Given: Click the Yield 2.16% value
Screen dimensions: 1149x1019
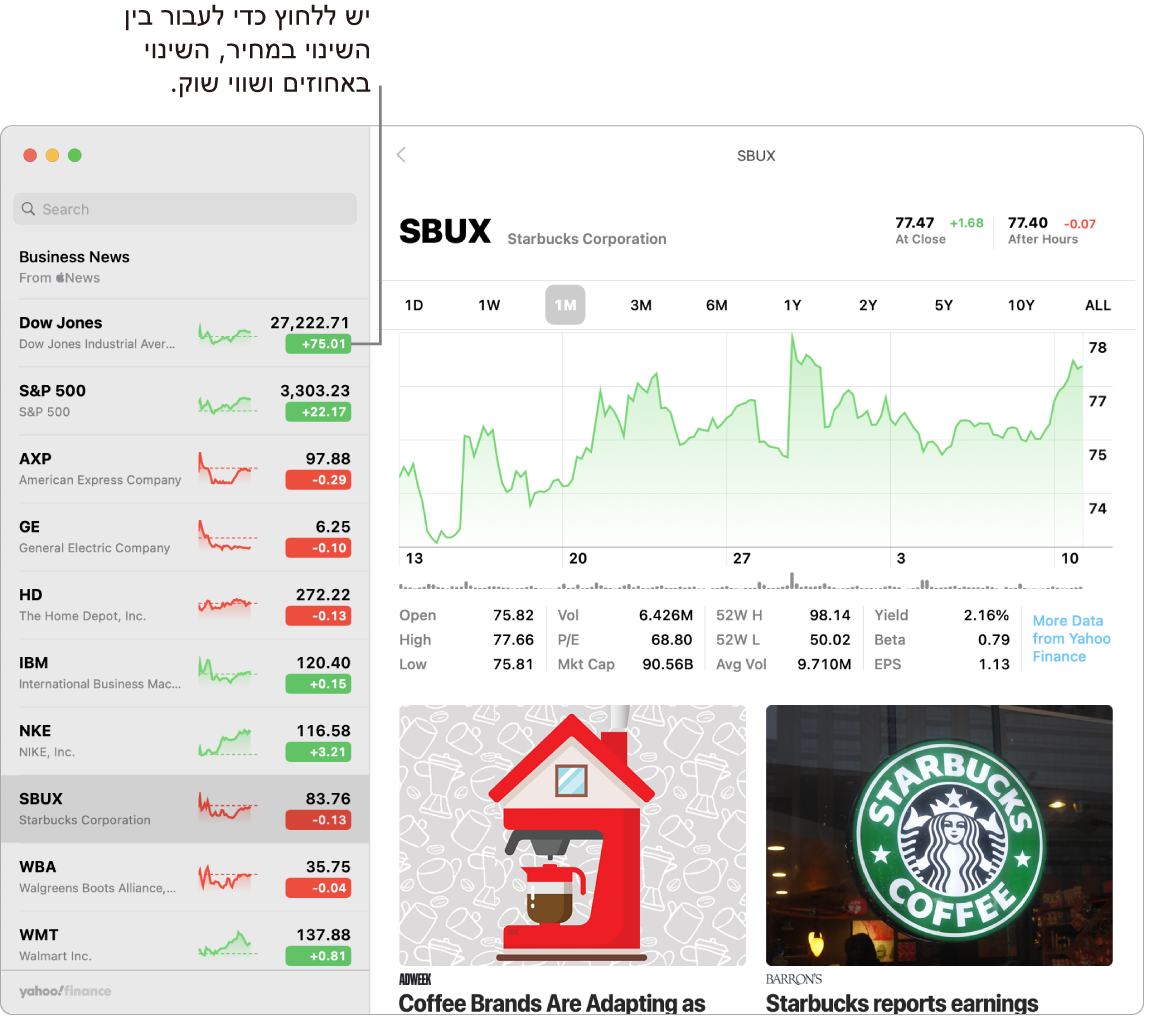Looking at the screenshot, I should point(986,615).
